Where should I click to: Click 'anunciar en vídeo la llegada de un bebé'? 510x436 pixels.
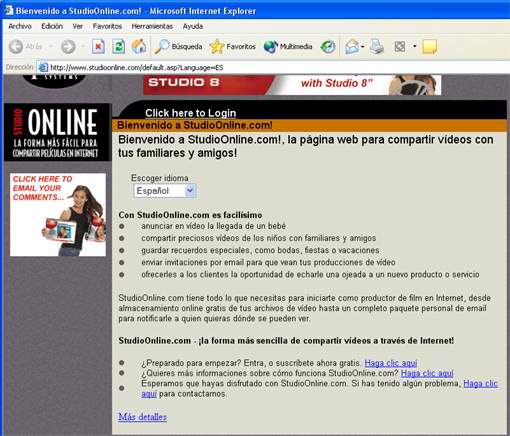(213, 226)
